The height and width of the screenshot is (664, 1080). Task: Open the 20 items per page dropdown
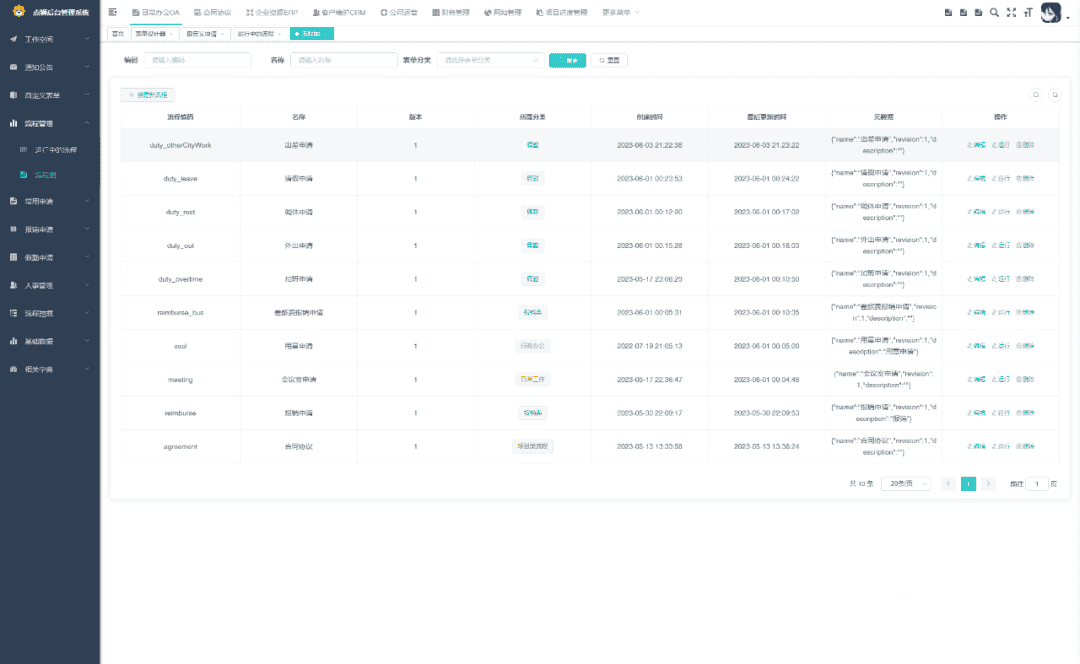coord(906,484)
